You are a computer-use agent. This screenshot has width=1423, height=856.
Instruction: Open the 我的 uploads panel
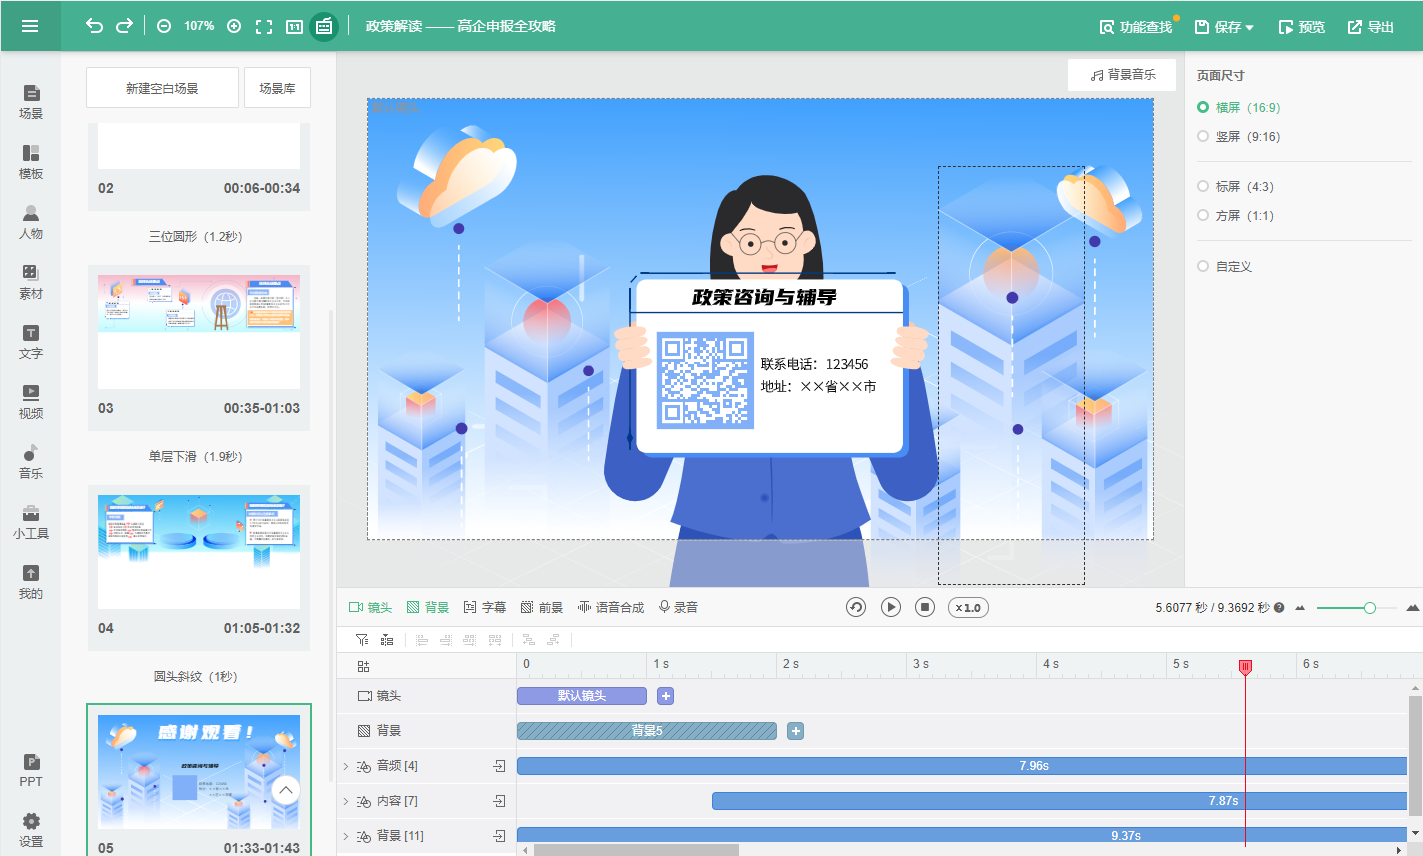(31, 581)
